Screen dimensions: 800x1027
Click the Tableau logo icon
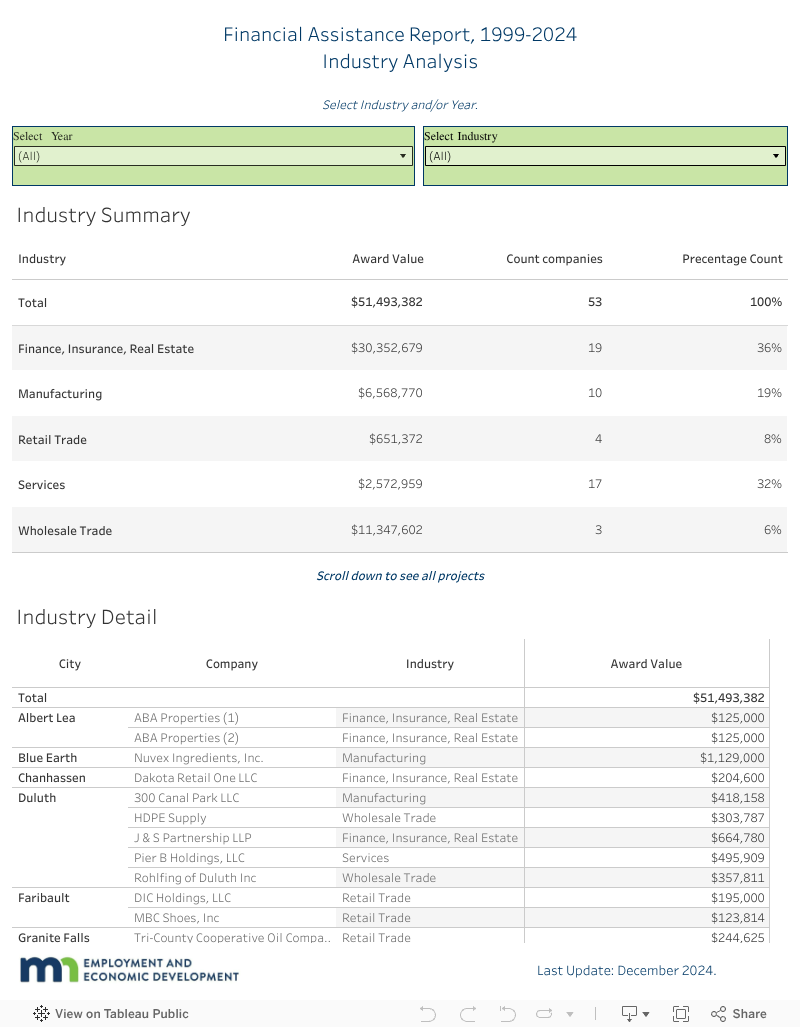click(x=41, y=1013)
